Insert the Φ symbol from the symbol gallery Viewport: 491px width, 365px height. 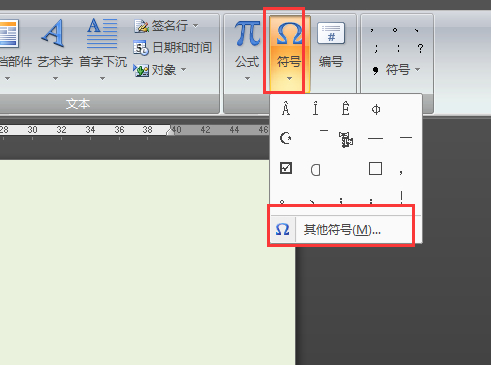point(376,110)
